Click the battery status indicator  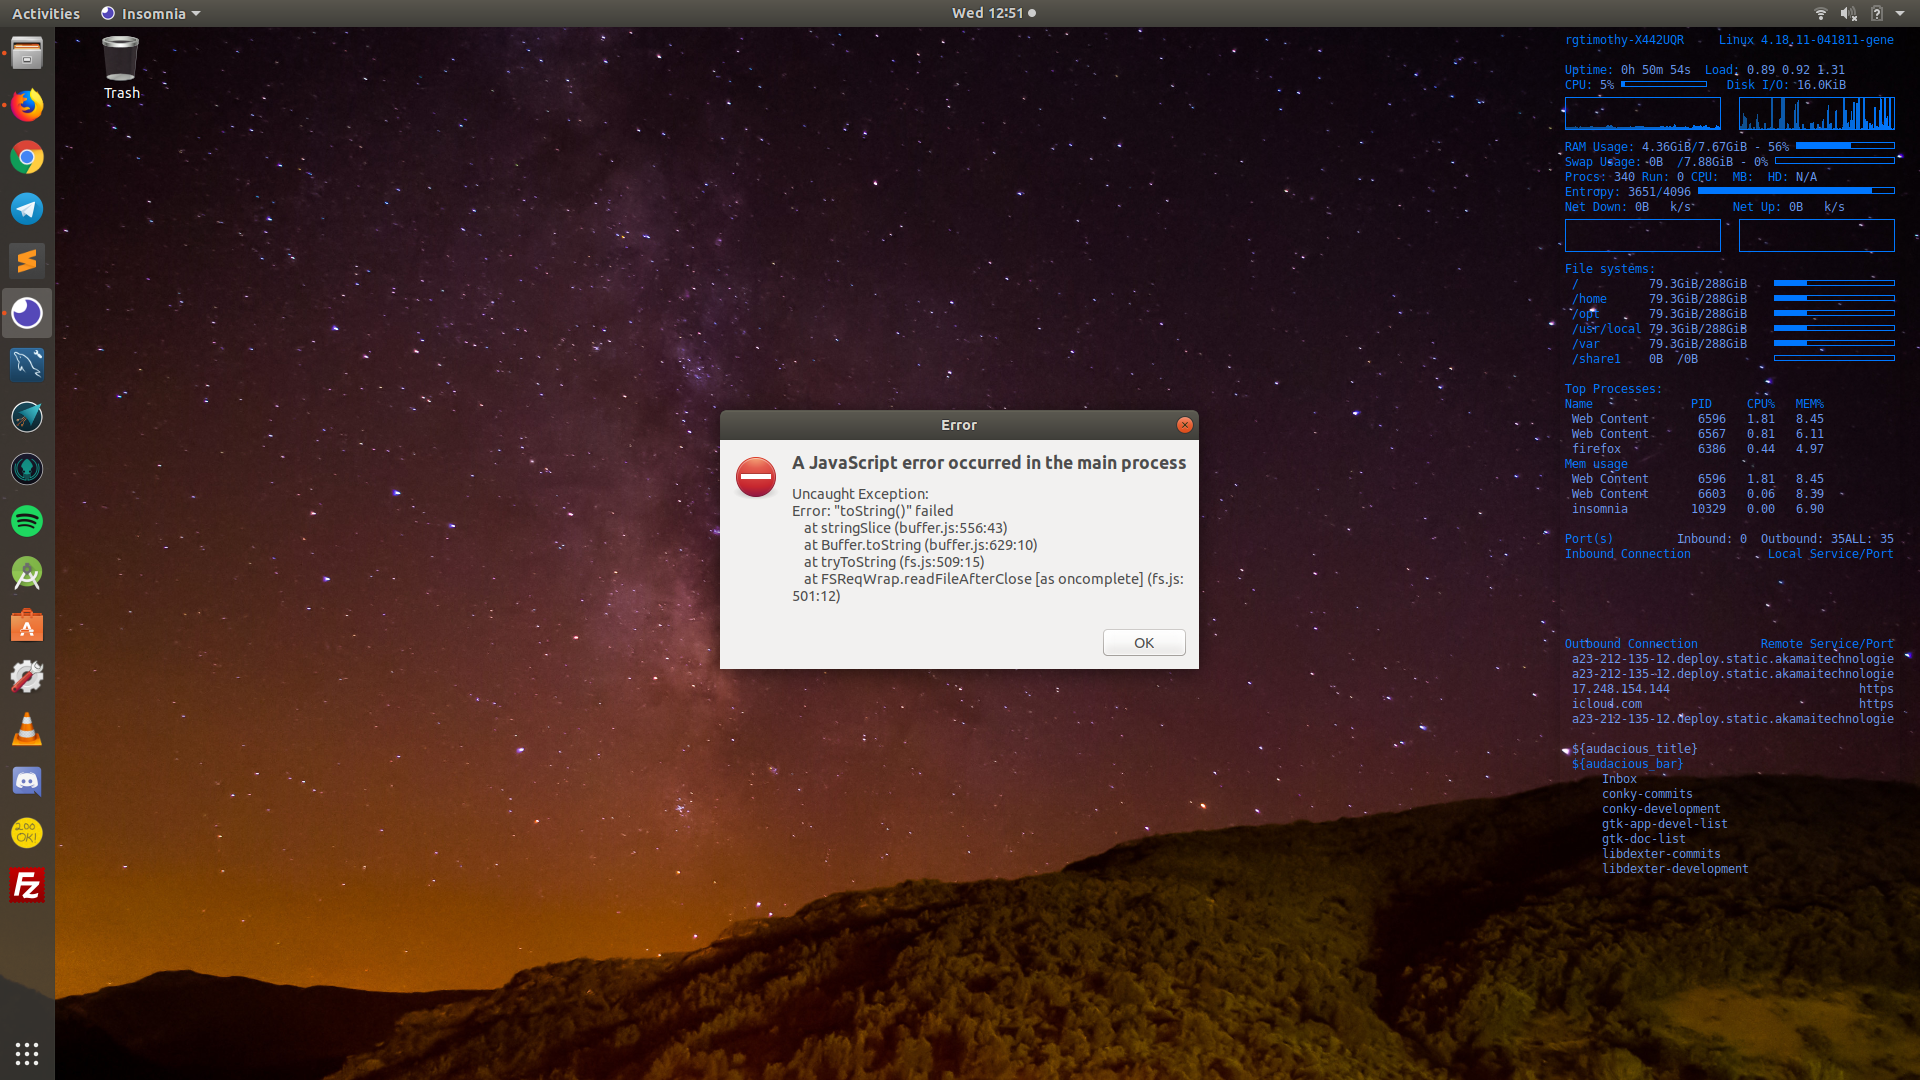pyautogui.click(x=1876, y=13)
